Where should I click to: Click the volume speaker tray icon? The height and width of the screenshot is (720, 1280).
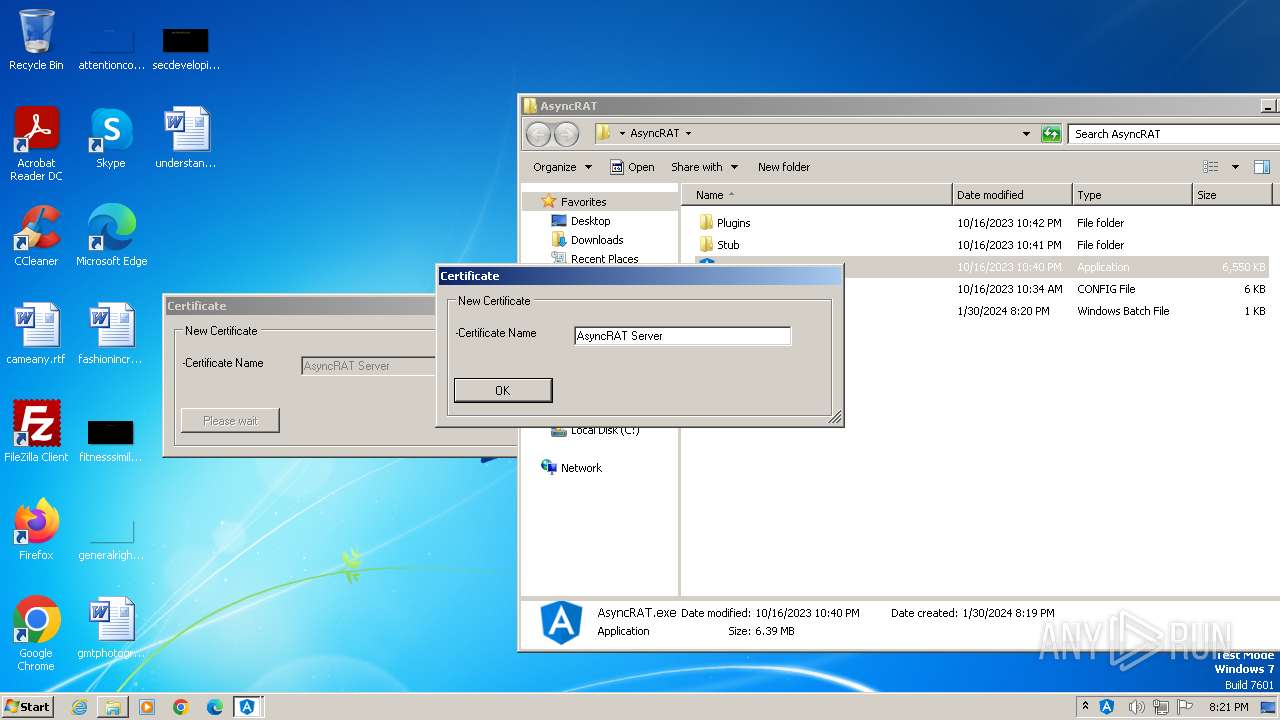(1136, 707)
